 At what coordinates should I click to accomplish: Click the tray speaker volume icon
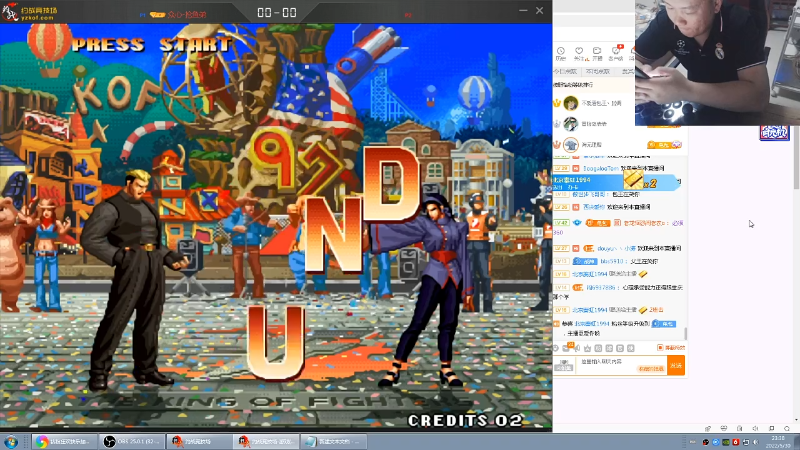(756, 442)
